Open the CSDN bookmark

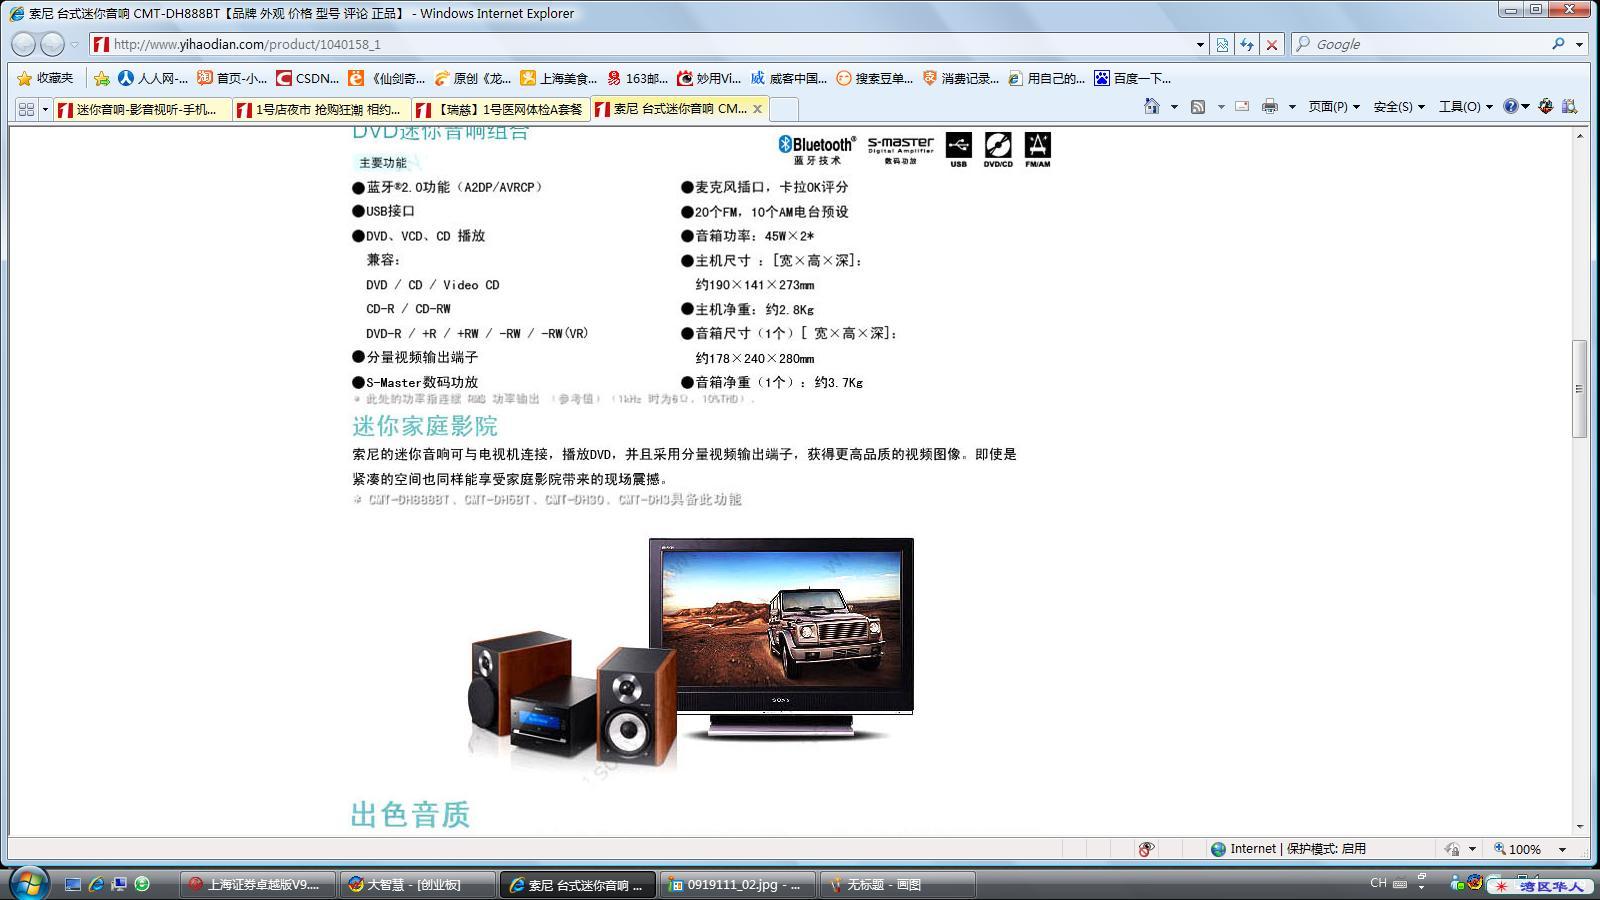pos(308,78)
